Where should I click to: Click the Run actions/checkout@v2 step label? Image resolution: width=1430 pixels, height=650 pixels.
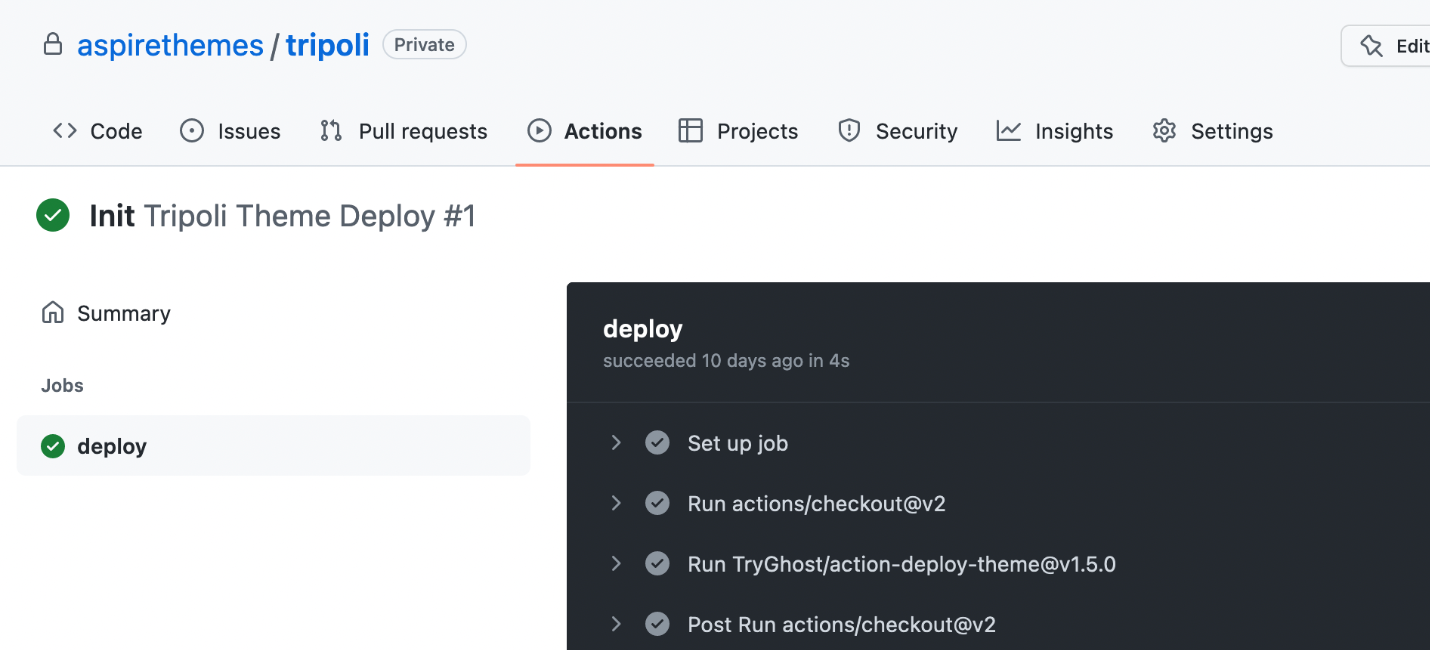[817, 503]
